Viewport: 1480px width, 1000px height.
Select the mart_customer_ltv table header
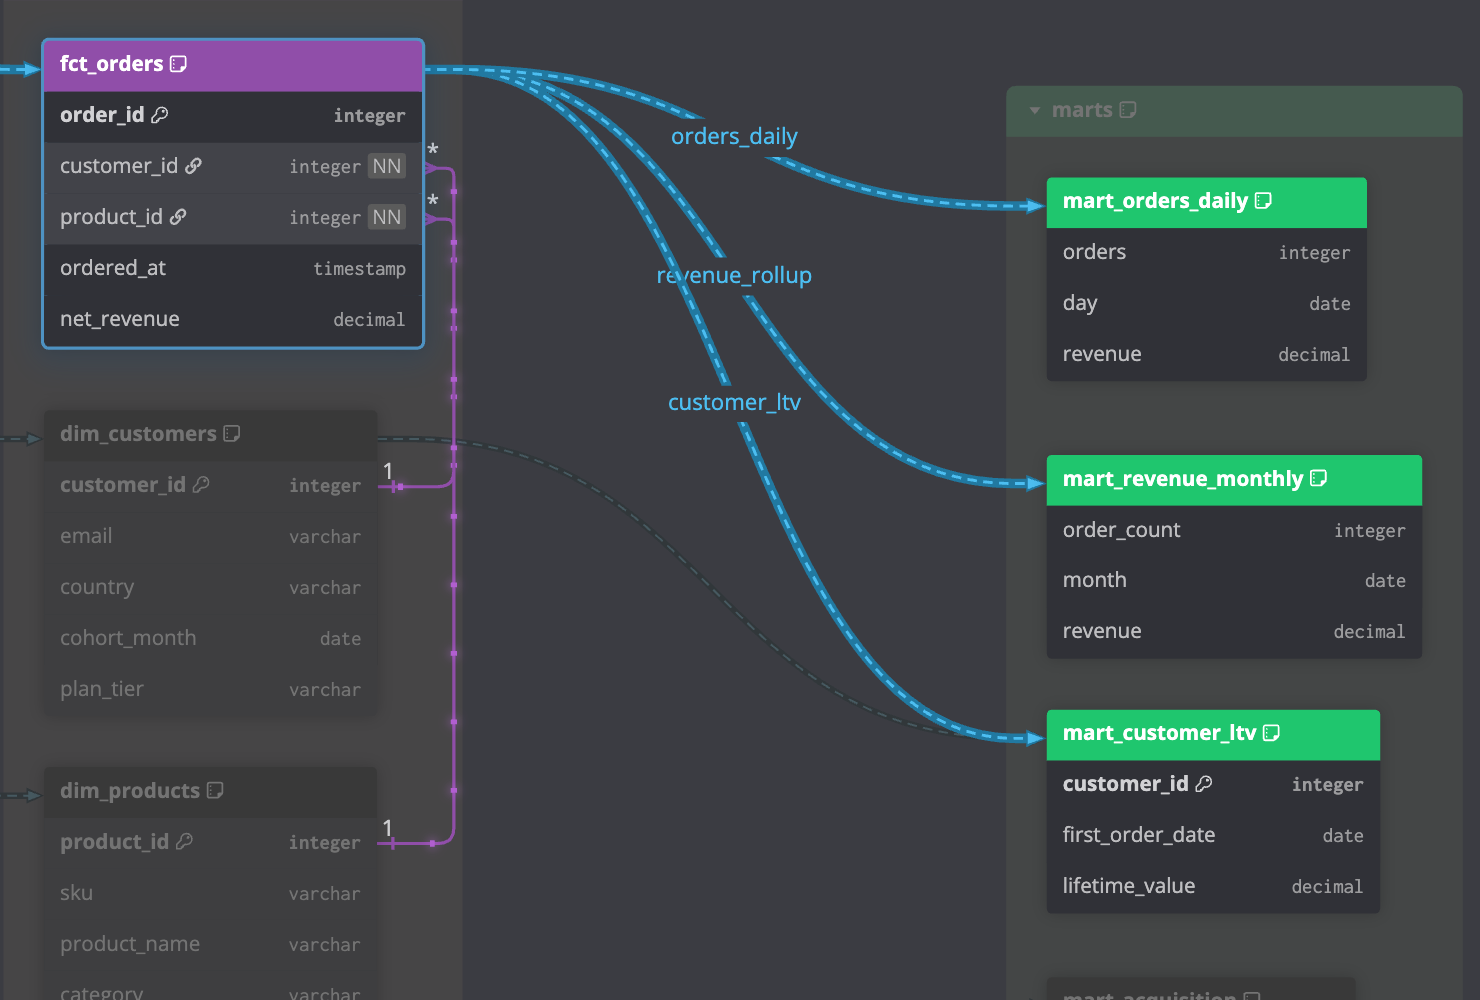1213,735
